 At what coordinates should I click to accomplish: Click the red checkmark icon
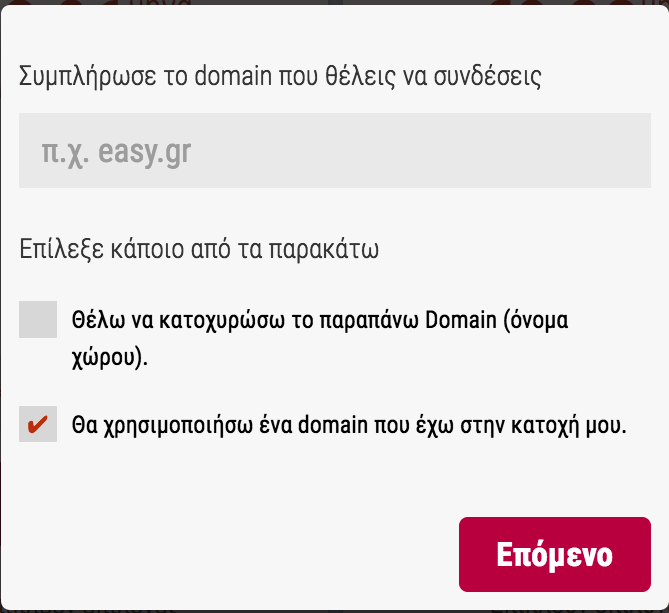pos(38,424)
